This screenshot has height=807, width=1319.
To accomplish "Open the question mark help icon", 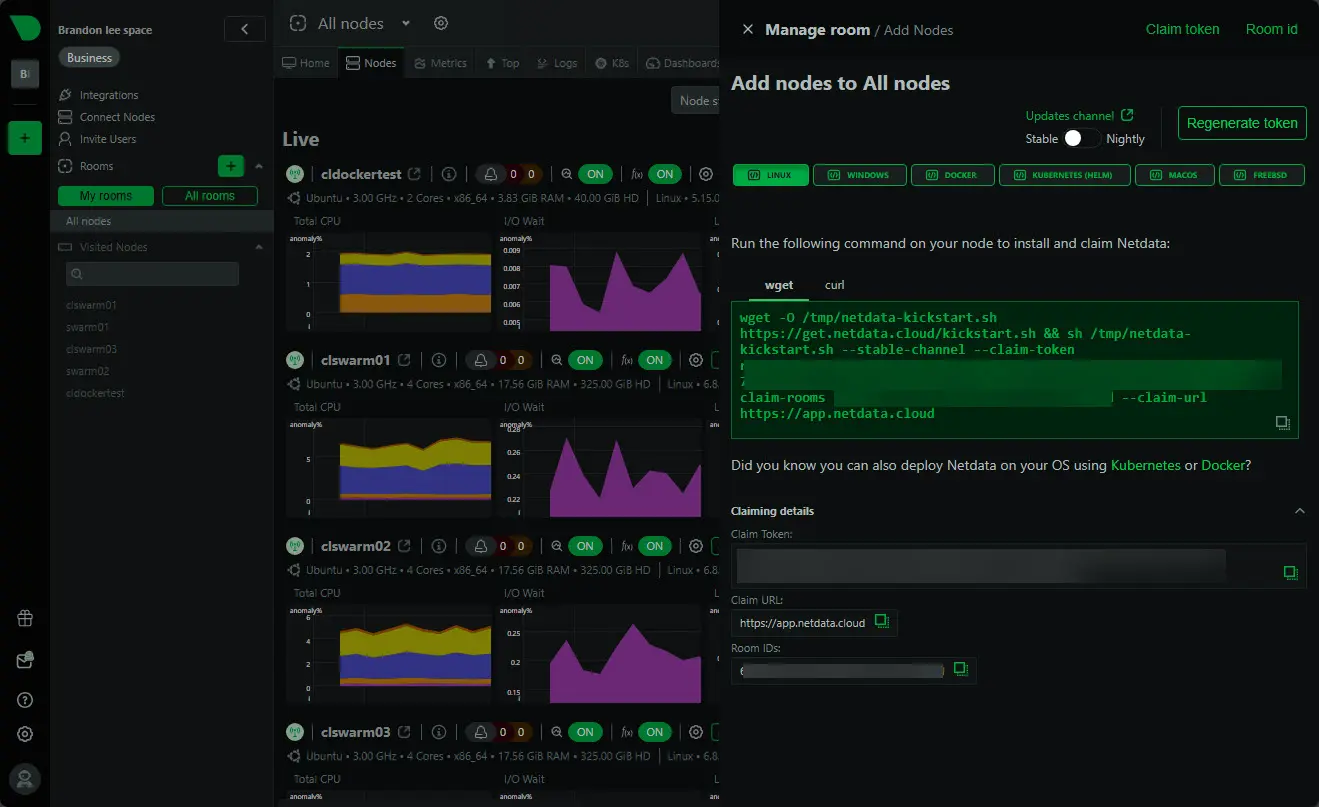I will 26,700.
